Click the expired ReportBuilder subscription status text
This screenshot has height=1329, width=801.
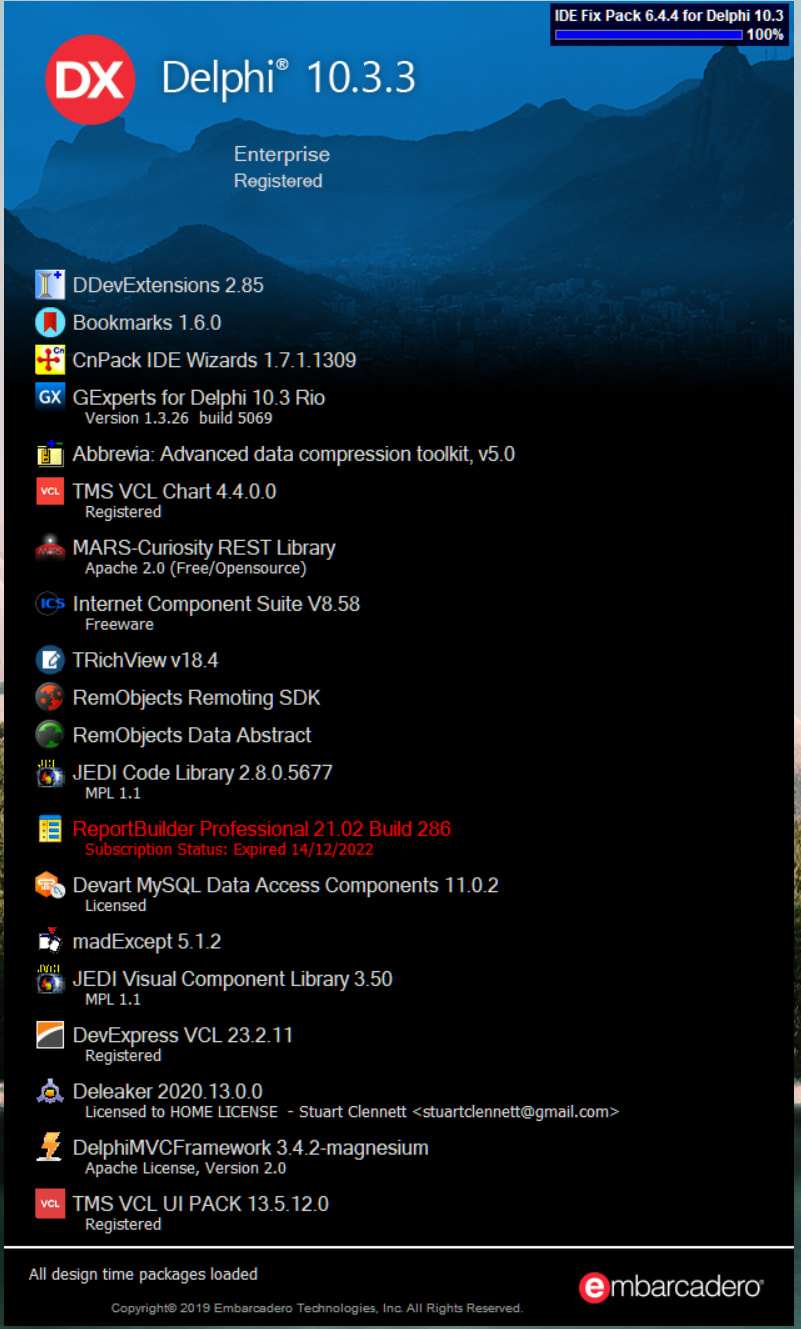click(x=229, y=850)
